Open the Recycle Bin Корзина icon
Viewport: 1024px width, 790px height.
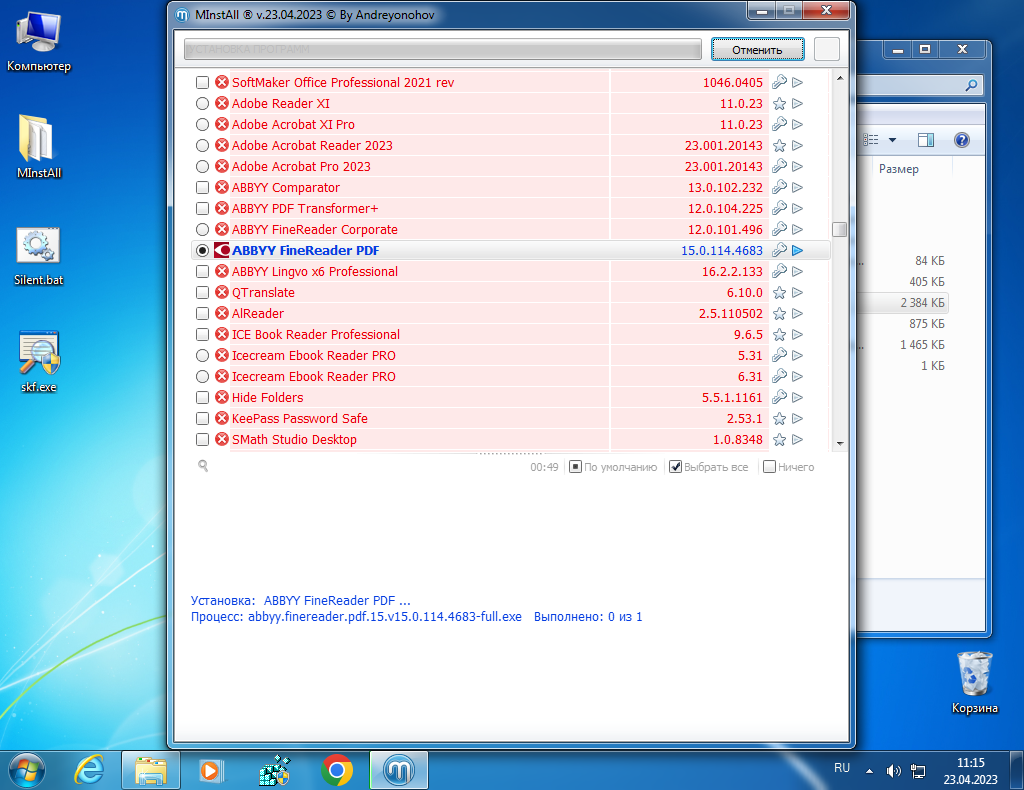point(974,682)
